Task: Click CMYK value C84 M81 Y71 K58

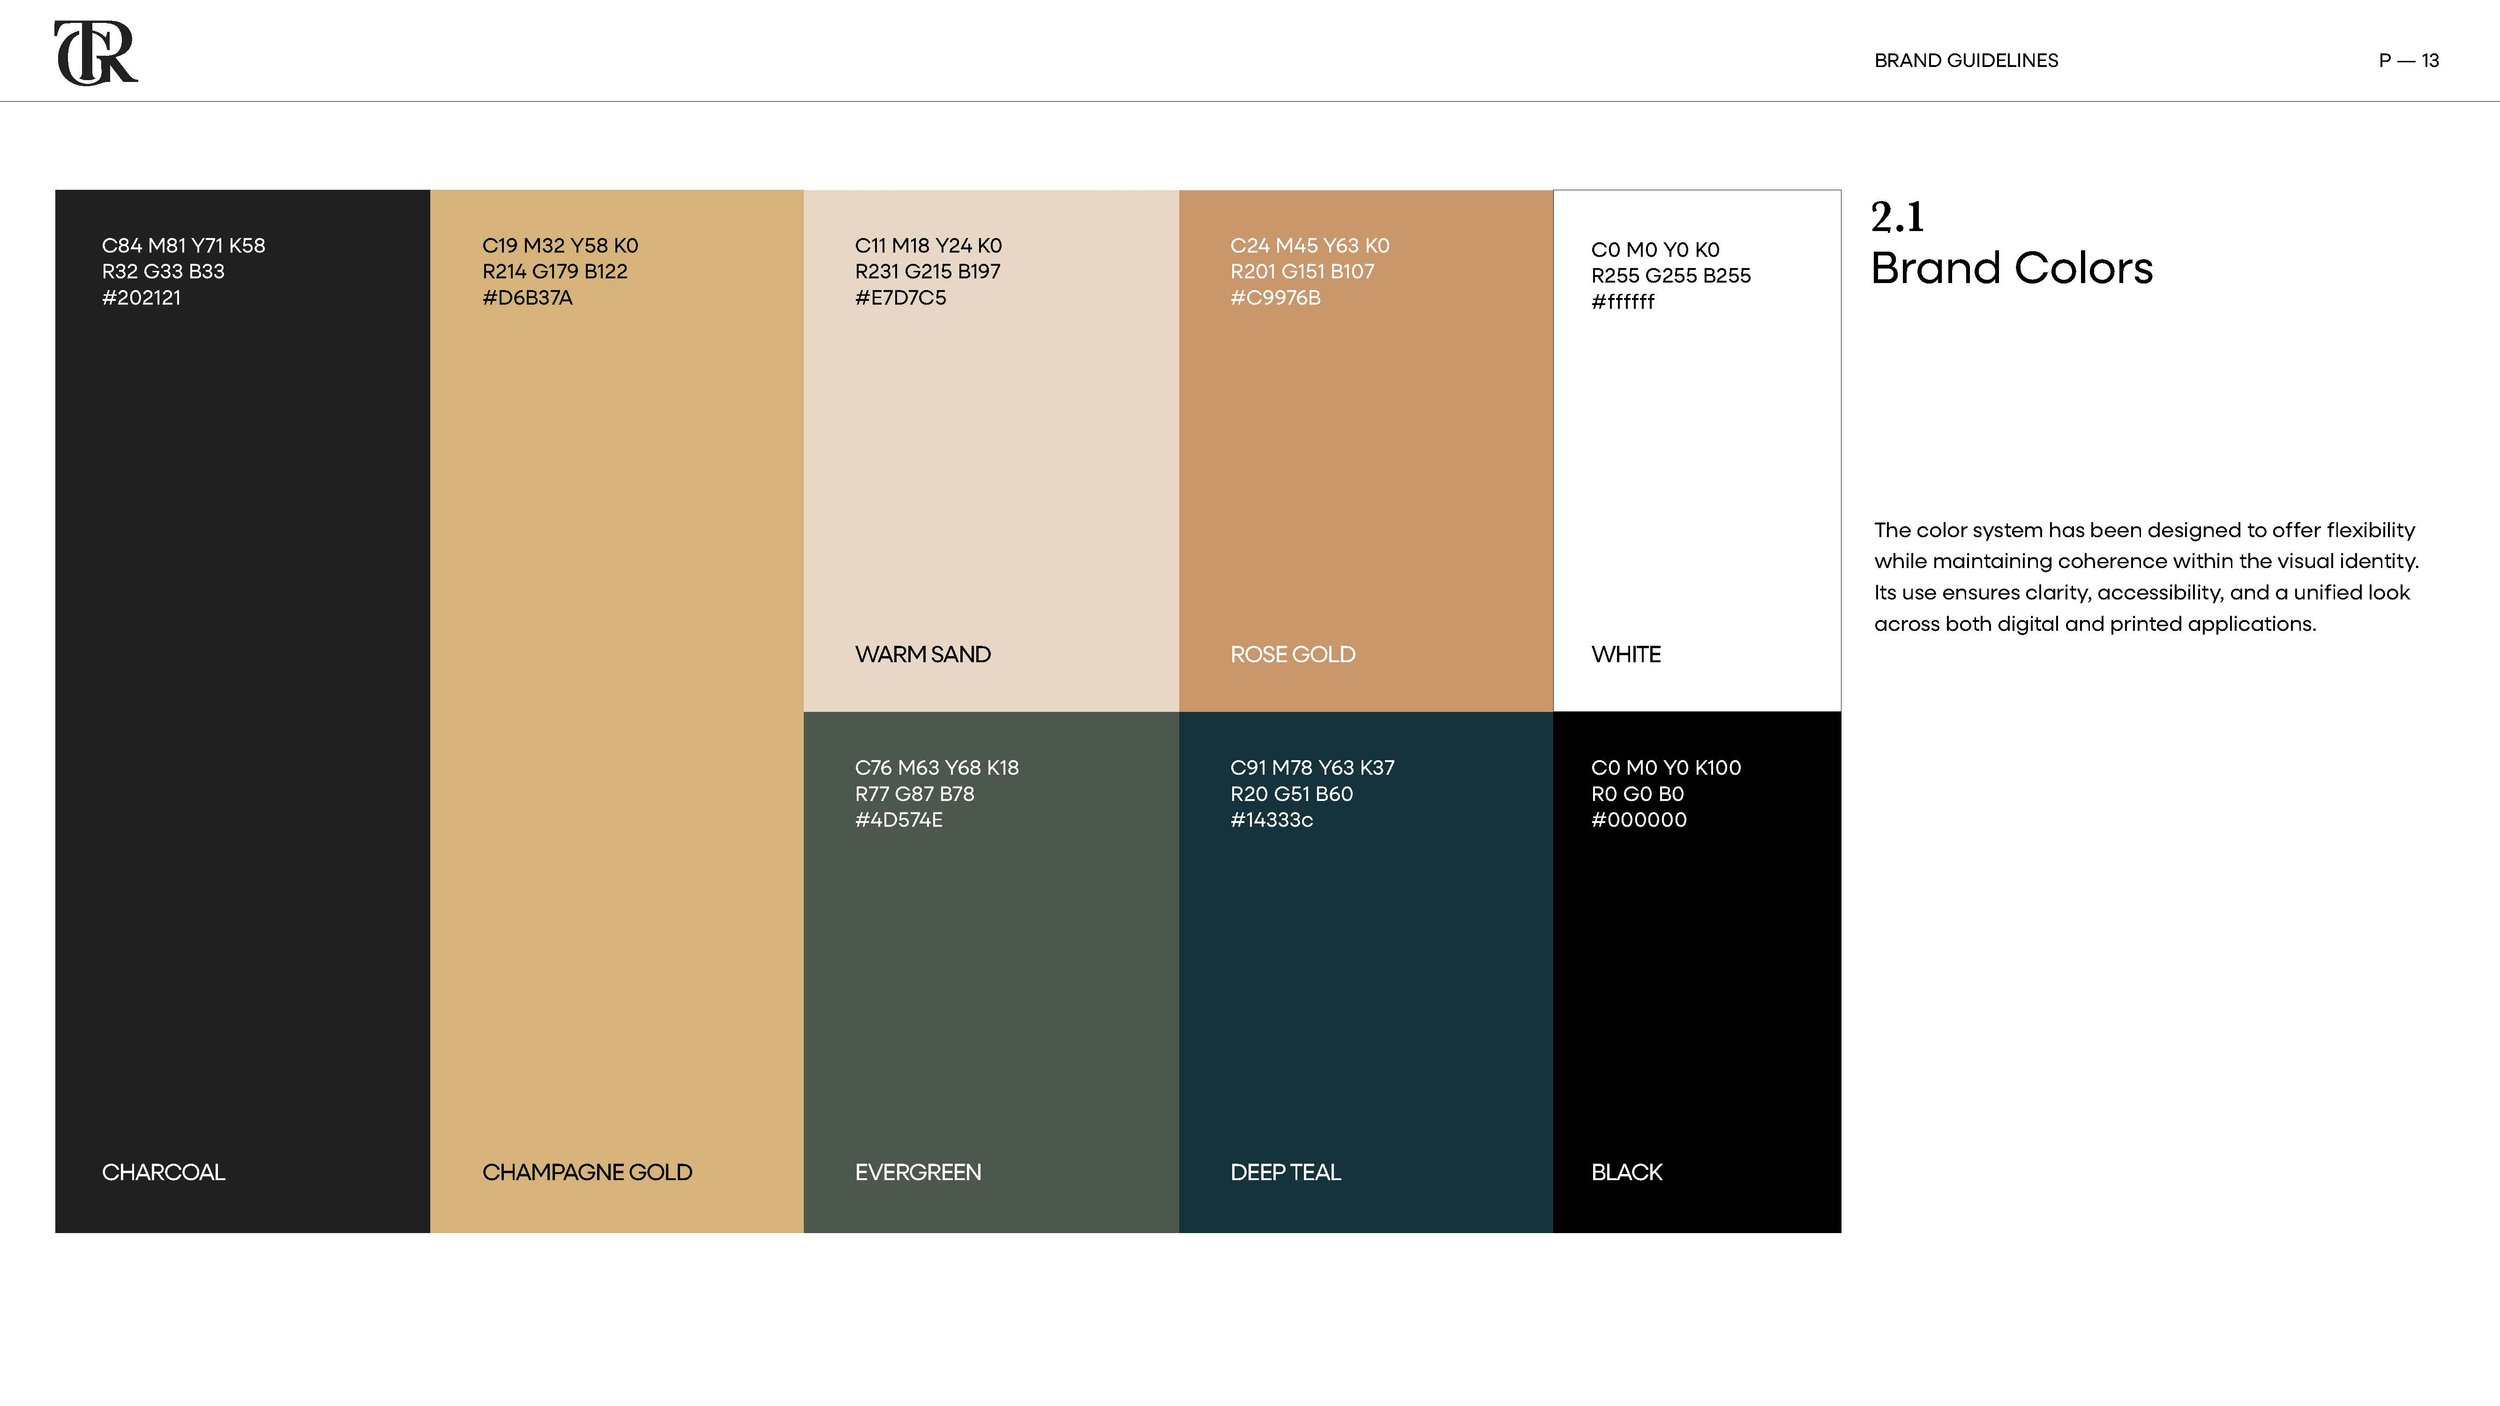Action: tap(184, 246)
